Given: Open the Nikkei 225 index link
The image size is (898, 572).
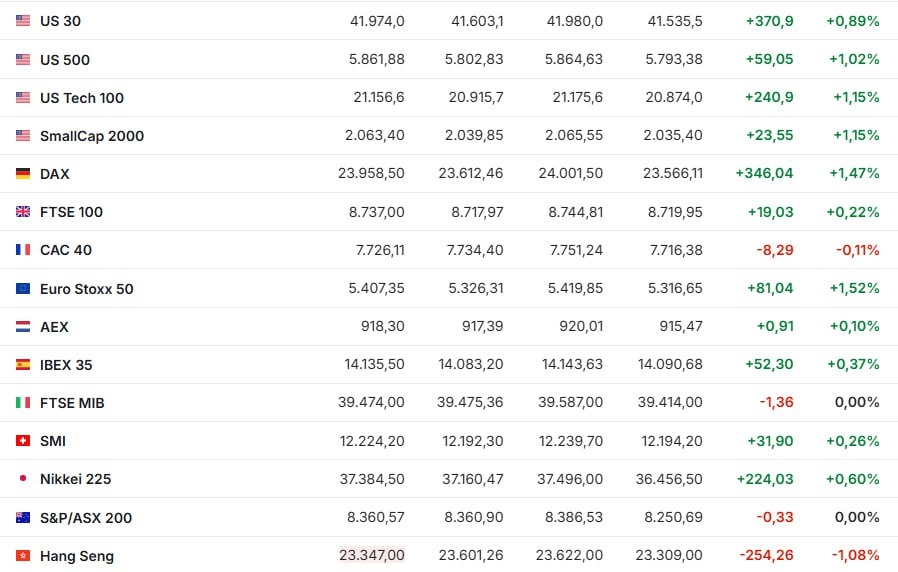Looking at the screenshot, I should click(76, 479).
